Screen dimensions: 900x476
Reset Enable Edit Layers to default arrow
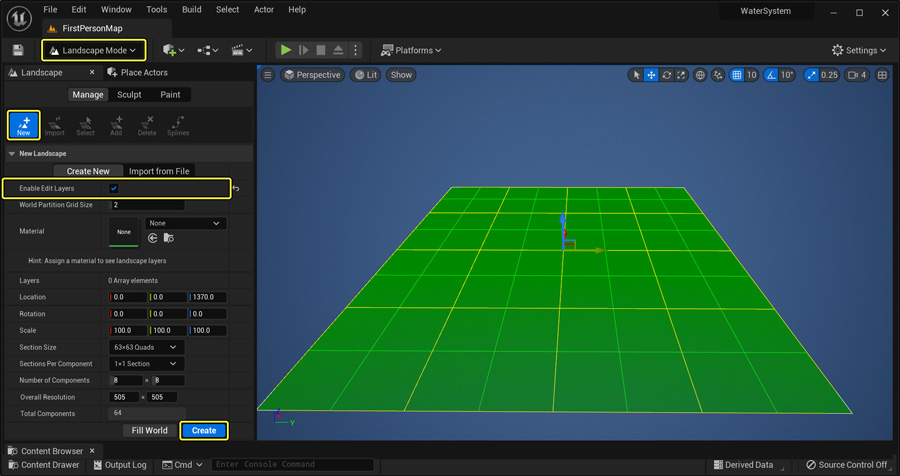point(236,188)
